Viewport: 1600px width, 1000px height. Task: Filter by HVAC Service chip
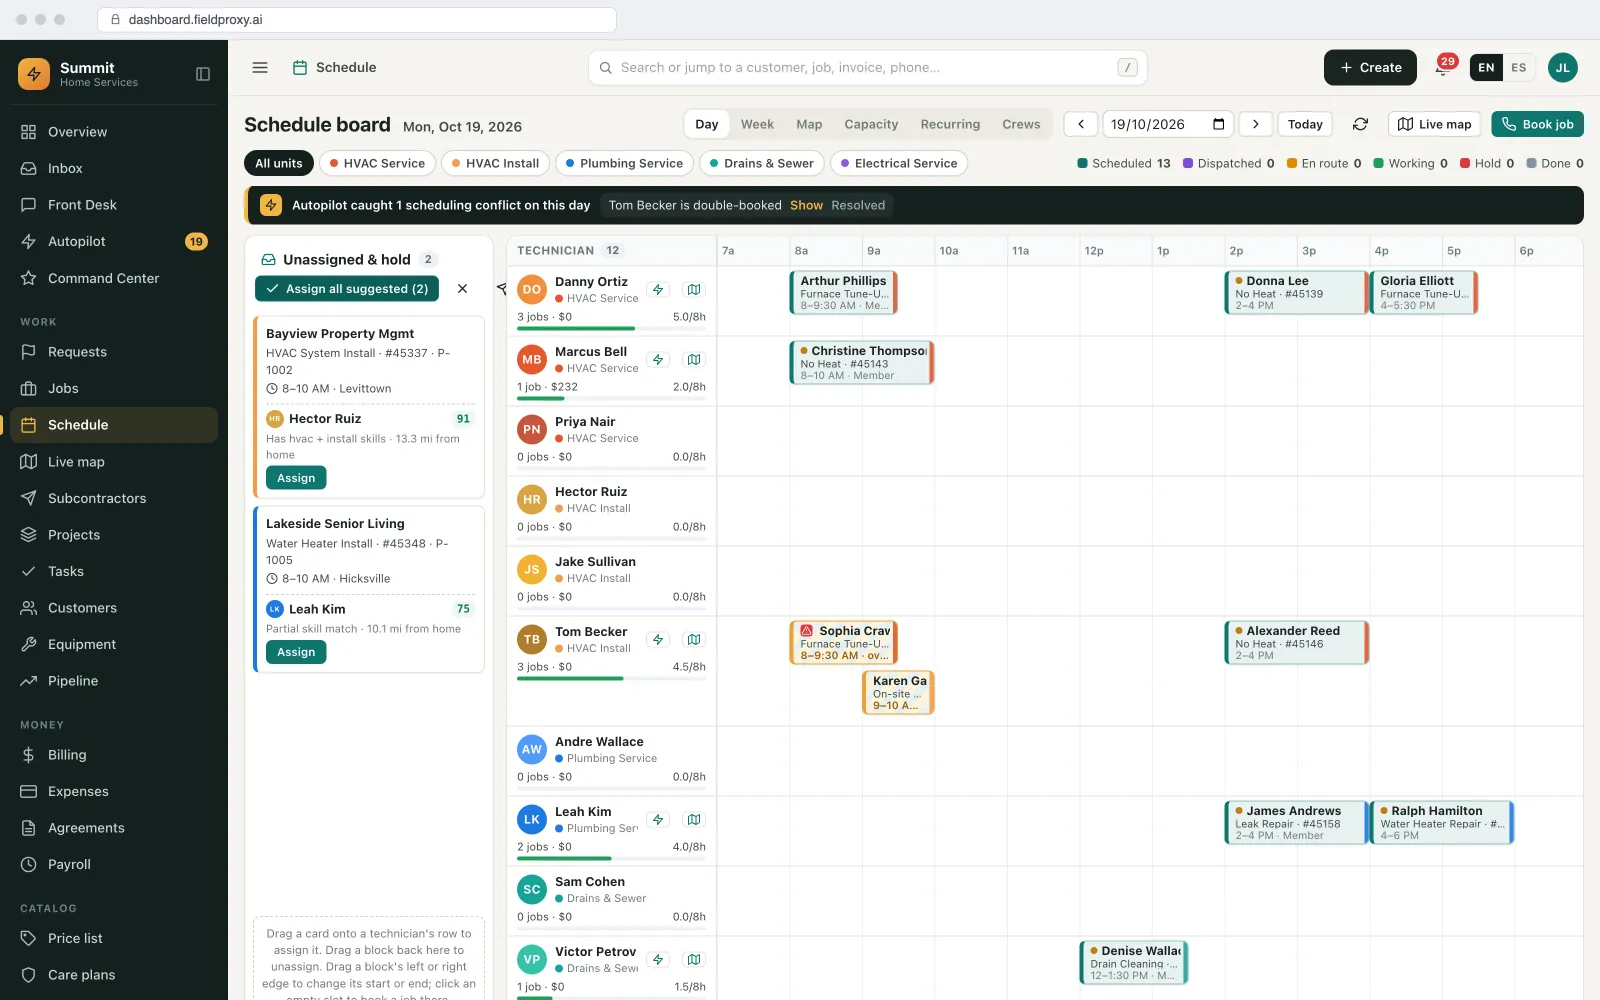(378, 163)
